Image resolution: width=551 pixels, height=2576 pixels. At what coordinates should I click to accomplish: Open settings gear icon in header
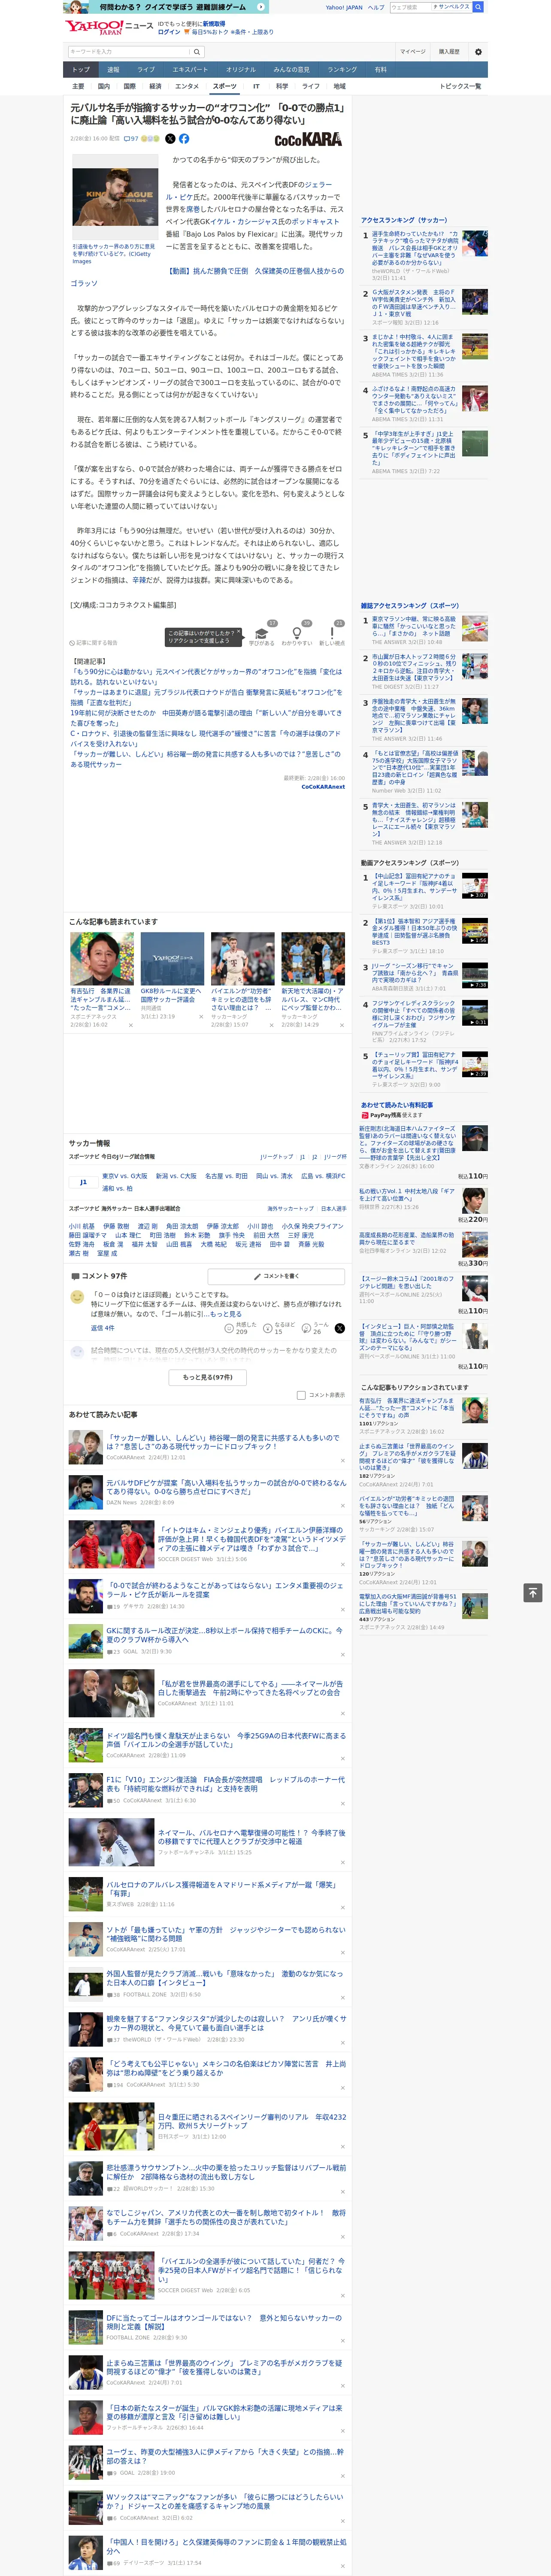[x=478, y=51]
